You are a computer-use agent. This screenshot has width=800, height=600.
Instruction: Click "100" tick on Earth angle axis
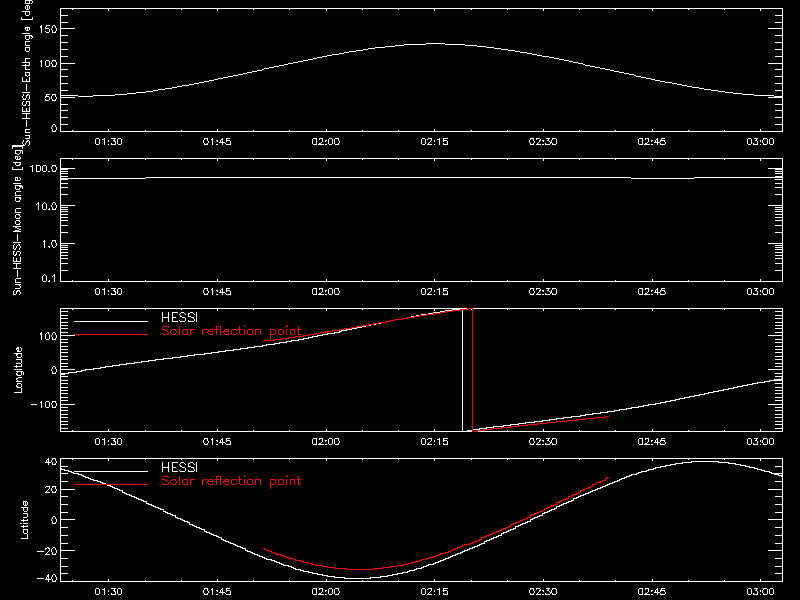click(x=48, y=64)
